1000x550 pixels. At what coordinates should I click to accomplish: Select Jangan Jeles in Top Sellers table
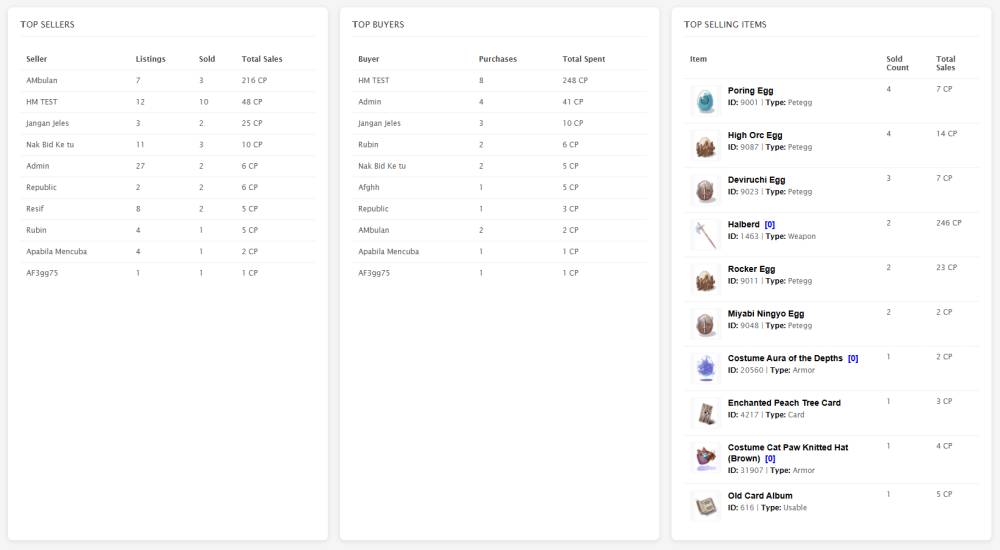(47, 123)
